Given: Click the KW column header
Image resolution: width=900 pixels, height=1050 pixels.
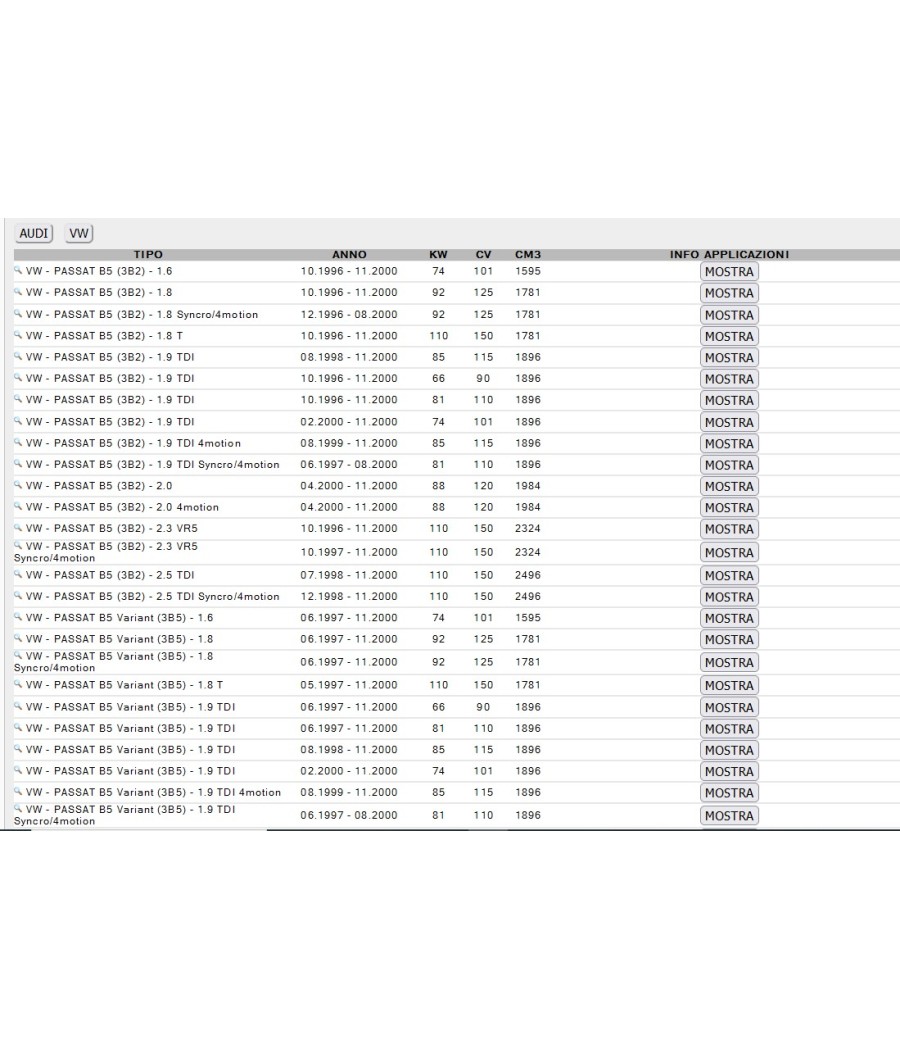Looking at the screenshot, I should (x=438, y=254).
